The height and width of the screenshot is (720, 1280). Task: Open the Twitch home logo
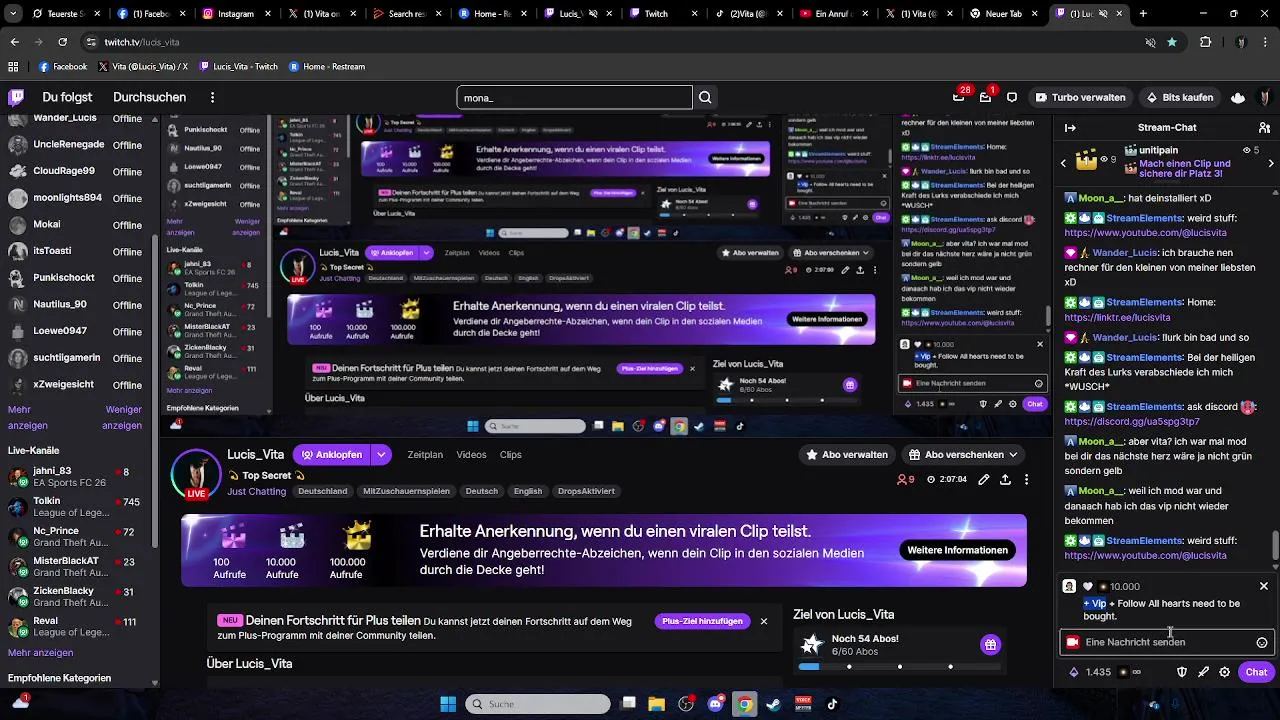tap(17, 97)
